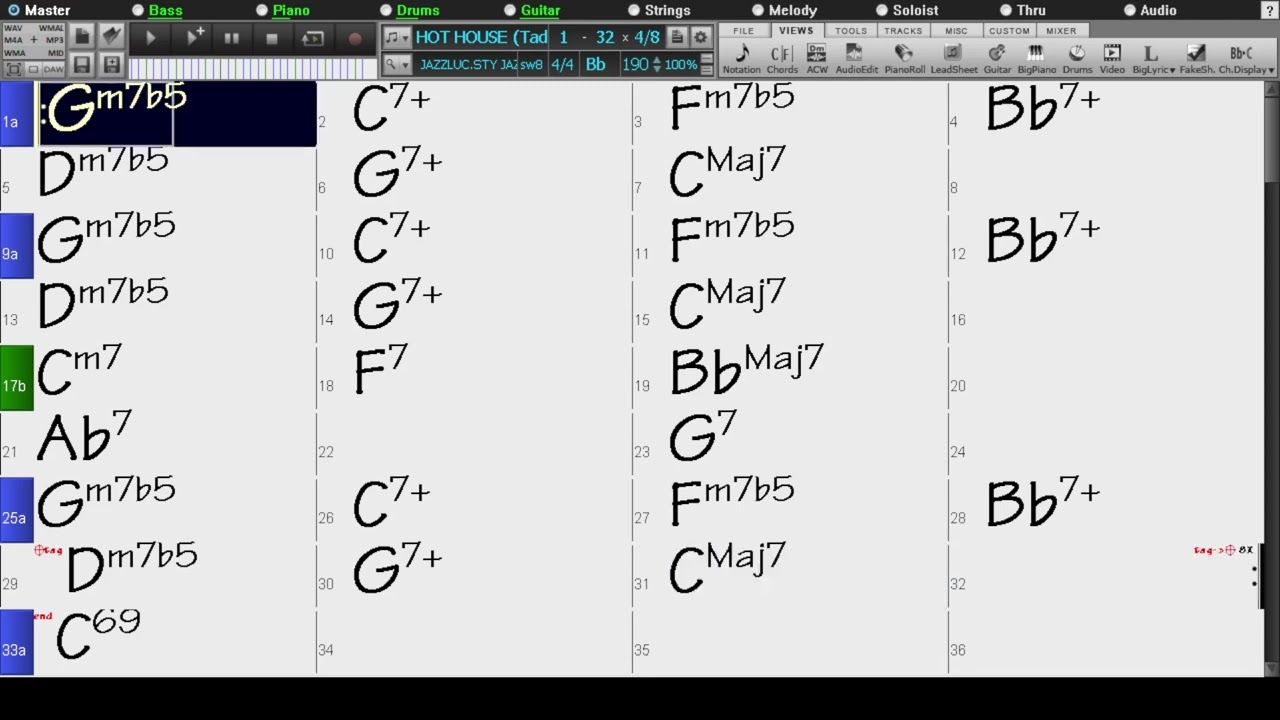This screenshot has height=720, width=1280.
Task: Open the Ch.Display dropdown menu
Action: [x=1246, y=58]
